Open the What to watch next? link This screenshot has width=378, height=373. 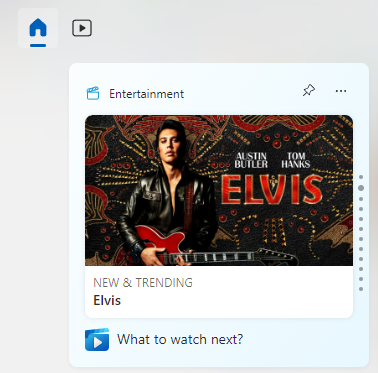pyautogui.click(x=180, y=339)
